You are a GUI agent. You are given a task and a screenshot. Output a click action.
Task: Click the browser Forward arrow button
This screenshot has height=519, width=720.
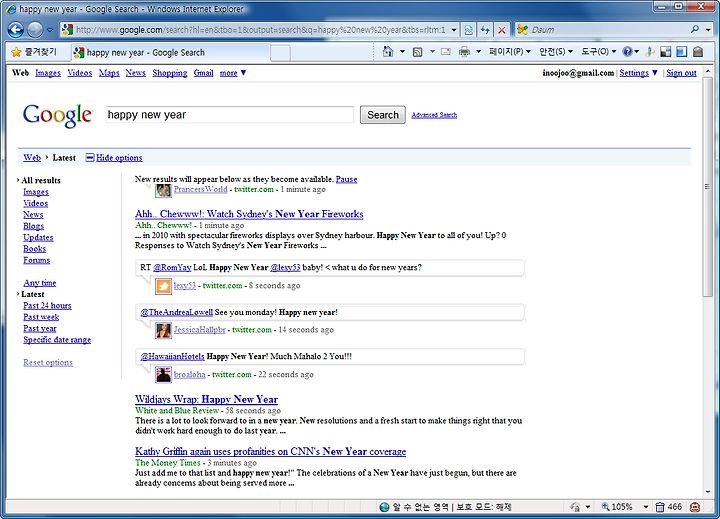coord(35,30)
